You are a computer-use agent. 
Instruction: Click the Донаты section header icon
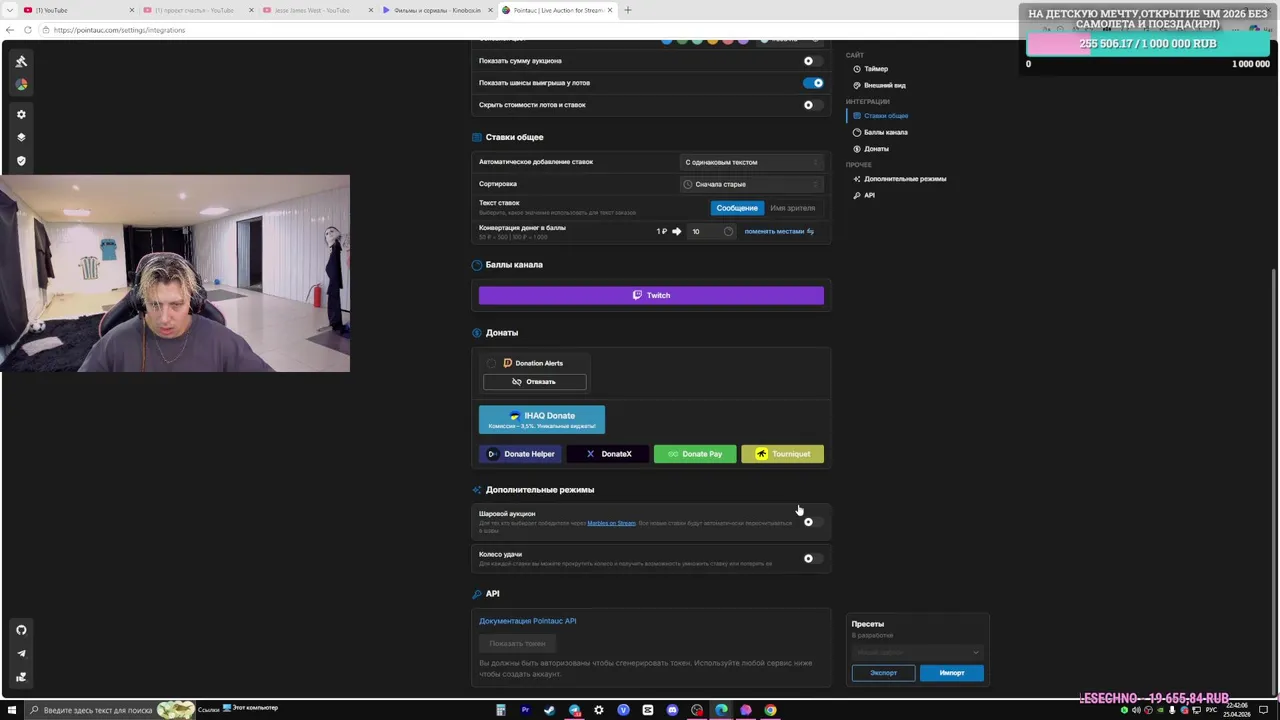pyautogui.click(x=477, y=333)
